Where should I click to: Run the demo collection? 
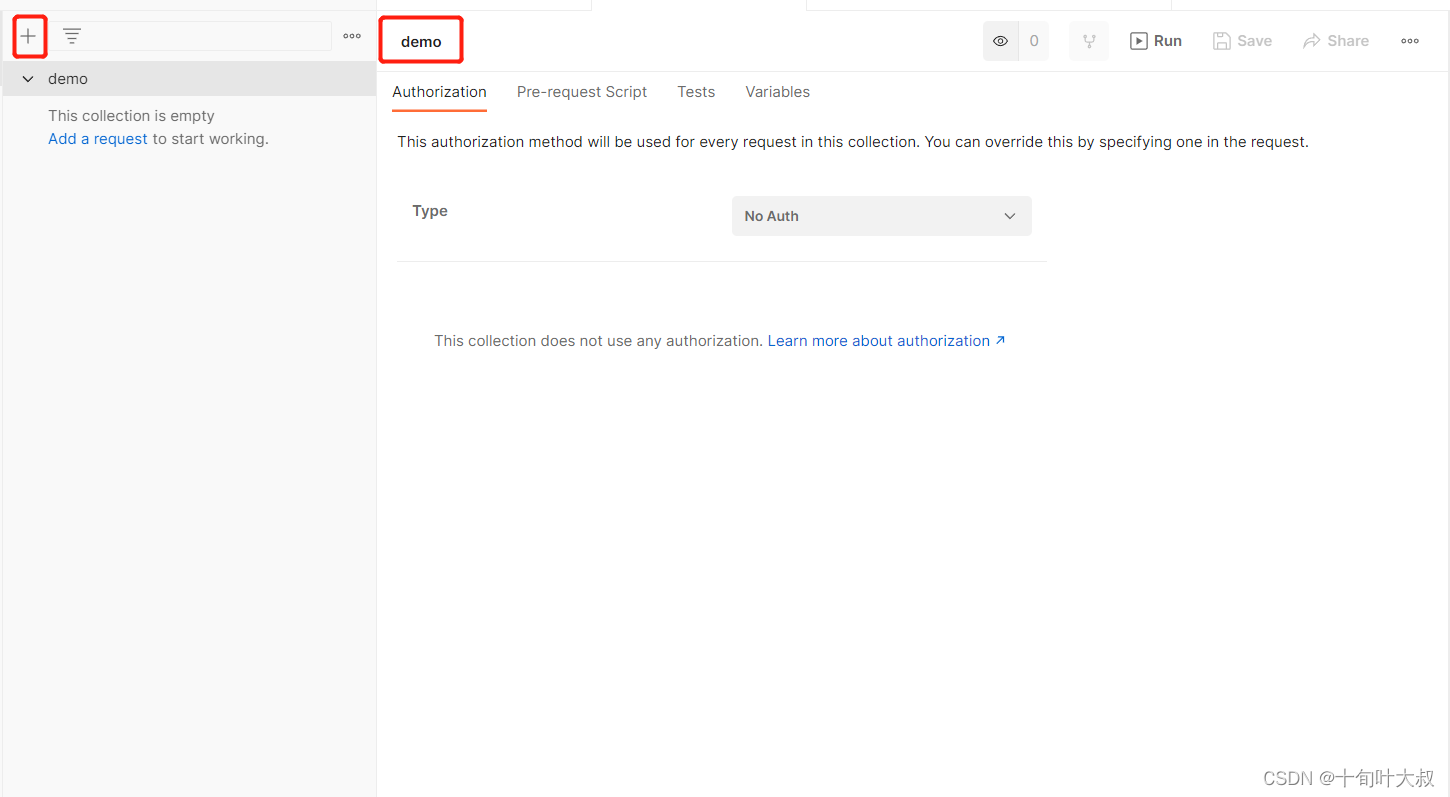[1156, 41]
